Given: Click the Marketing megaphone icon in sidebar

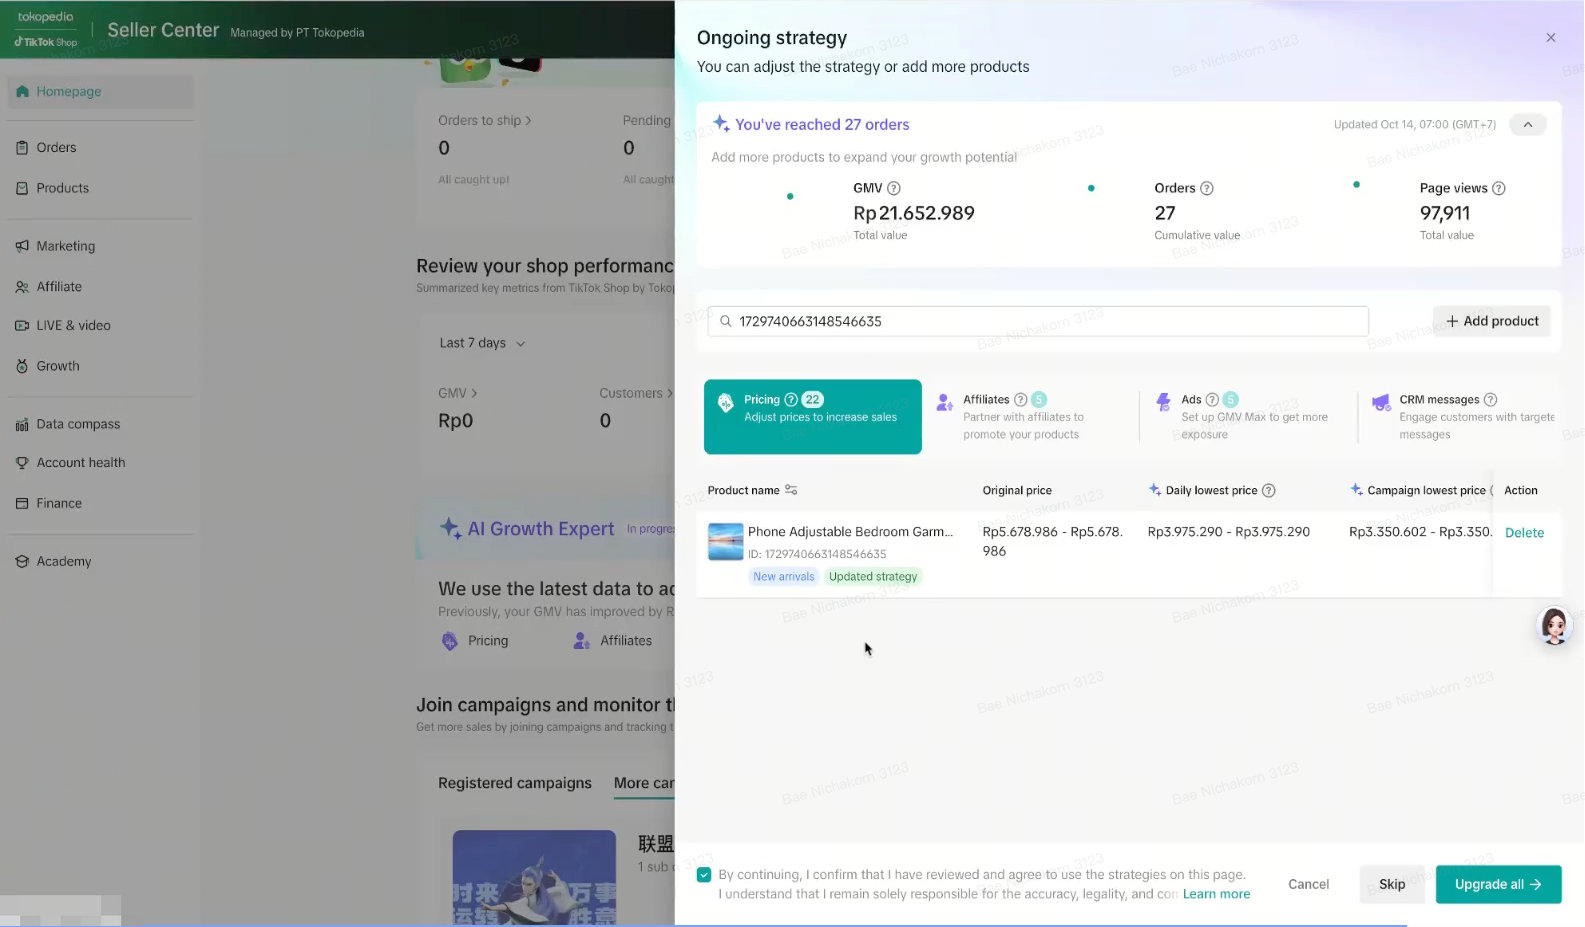Looking at the screenshot, I should 22,246.
